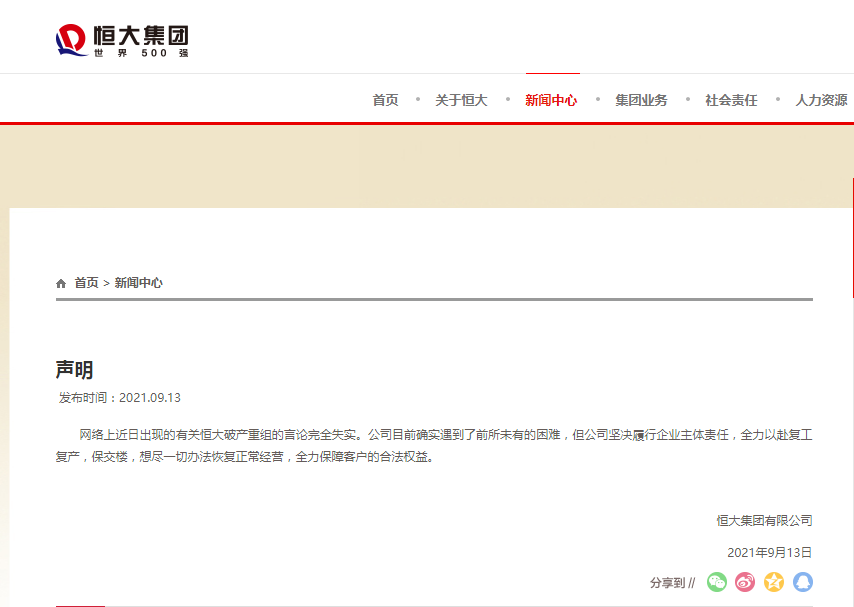The height and width of the screenshot is (607, 854).
Task: Share to WeChat icon
Action: 717,582
